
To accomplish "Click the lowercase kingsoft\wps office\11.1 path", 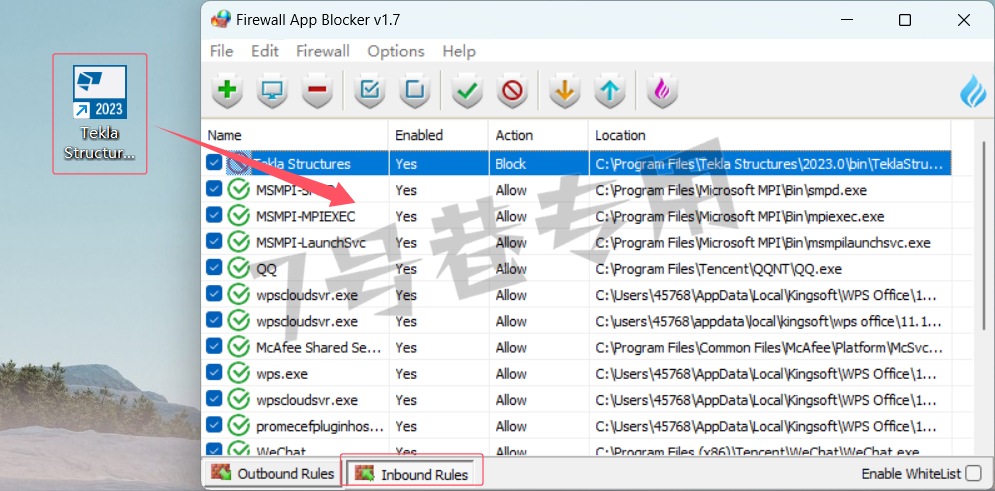I will (768, 322).
